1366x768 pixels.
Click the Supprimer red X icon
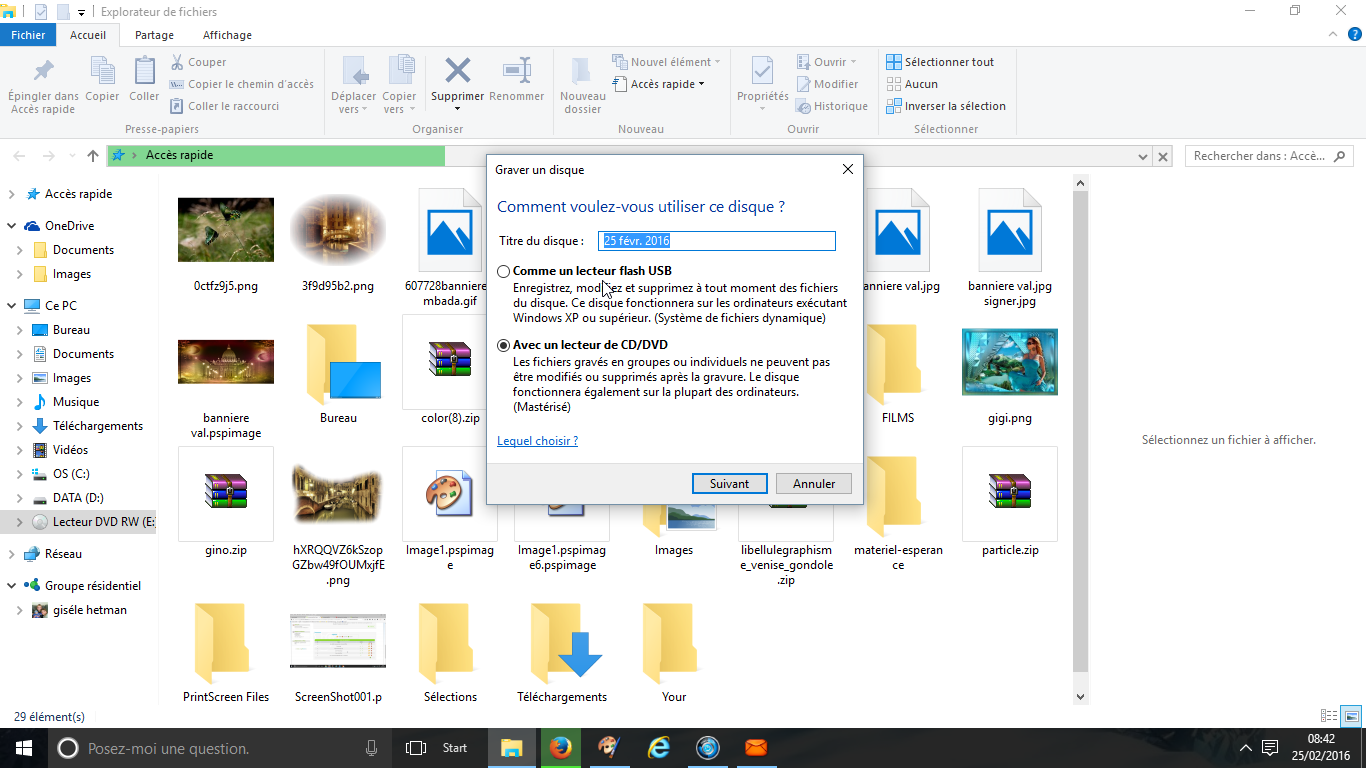458,70
